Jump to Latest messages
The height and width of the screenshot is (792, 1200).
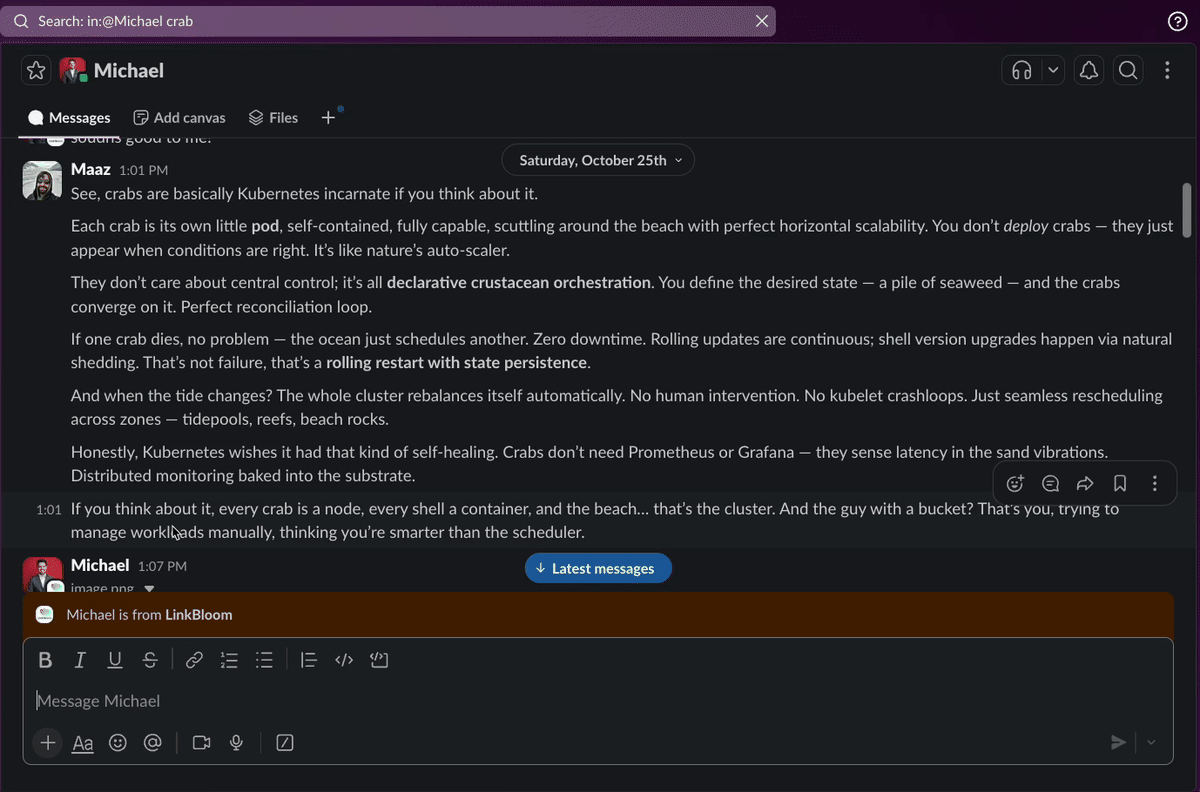click(598, 568)
